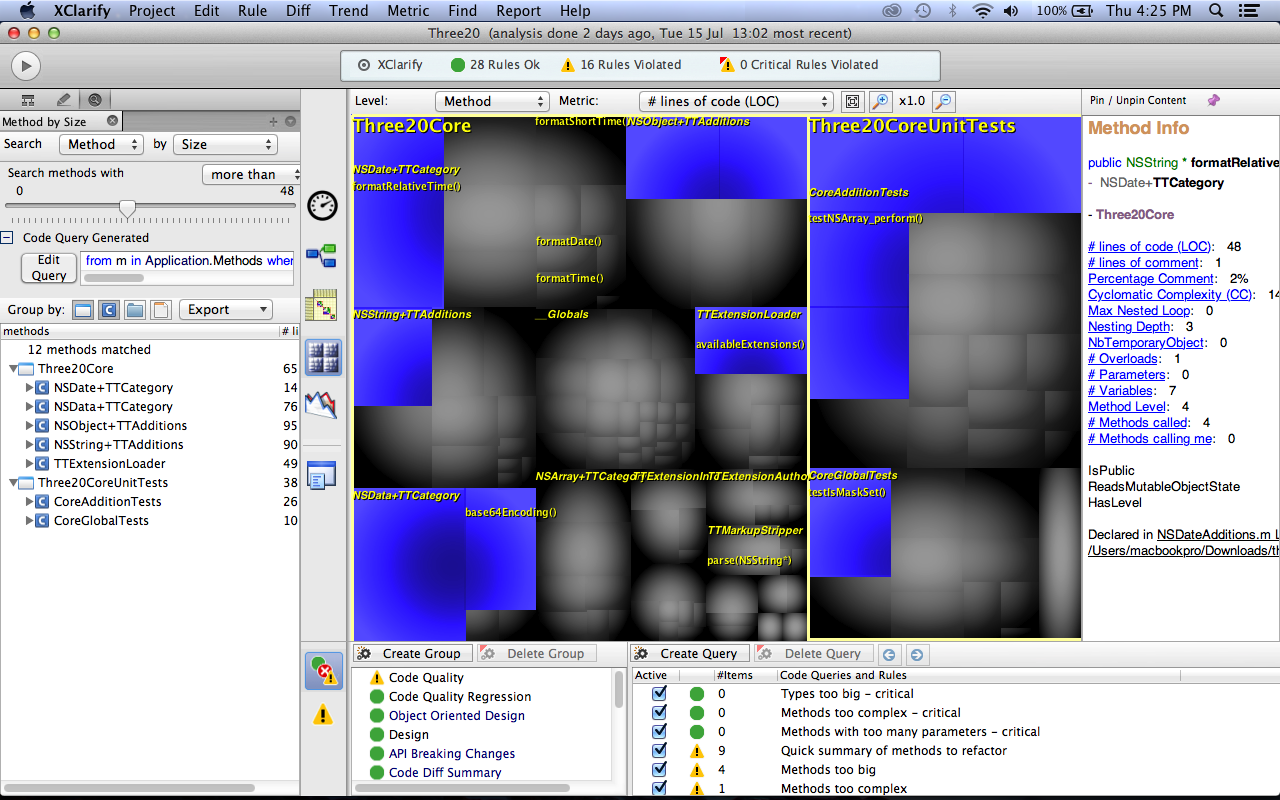Click the pencil edit icon in left panel
The height and width of the screenshot is (800, 1280).
coord(63,100)
